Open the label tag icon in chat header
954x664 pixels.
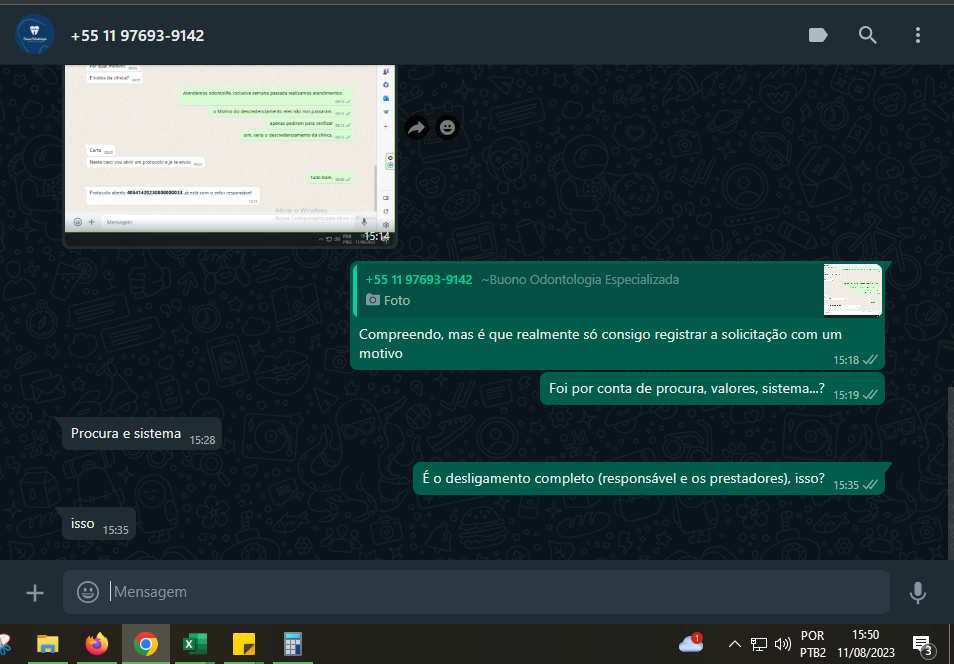pos(817,35)
